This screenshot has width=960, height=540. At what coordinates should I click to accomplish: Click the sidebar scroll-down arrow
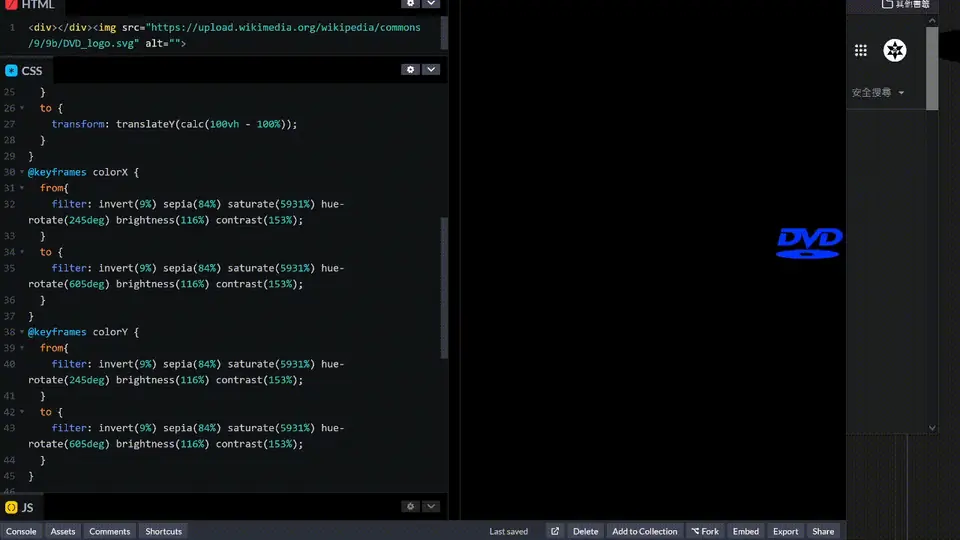pyautogui.click(x=932, y=428)
